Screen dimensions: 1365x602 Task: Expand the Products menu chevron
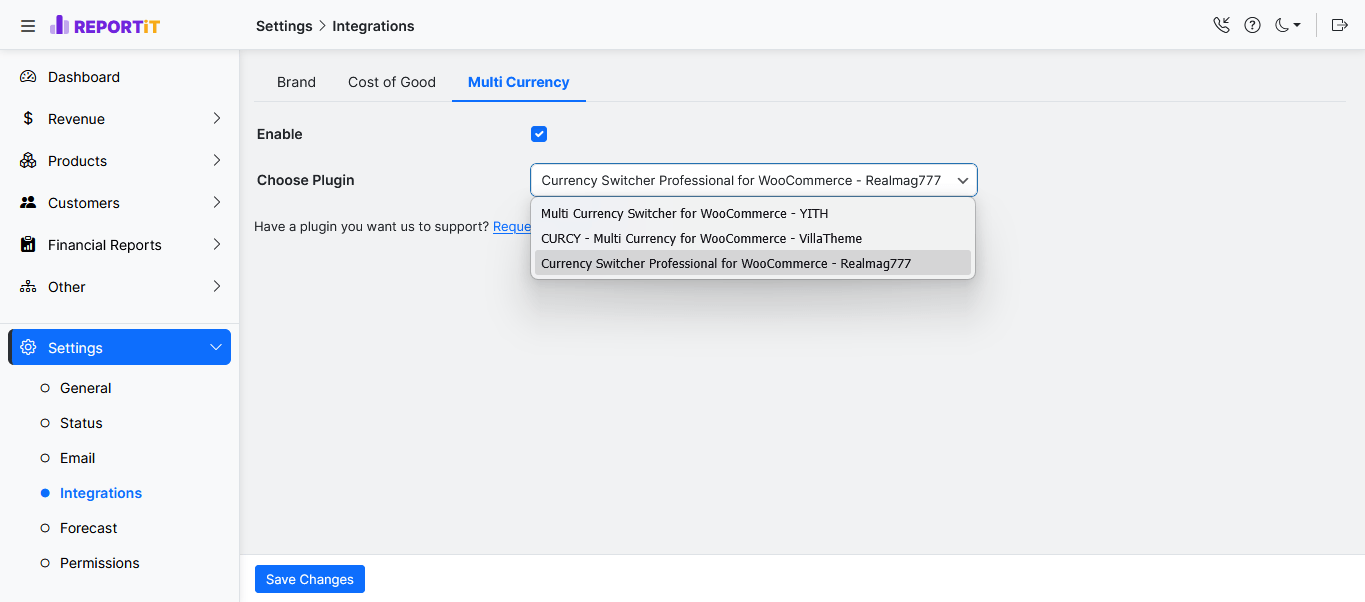217,161
